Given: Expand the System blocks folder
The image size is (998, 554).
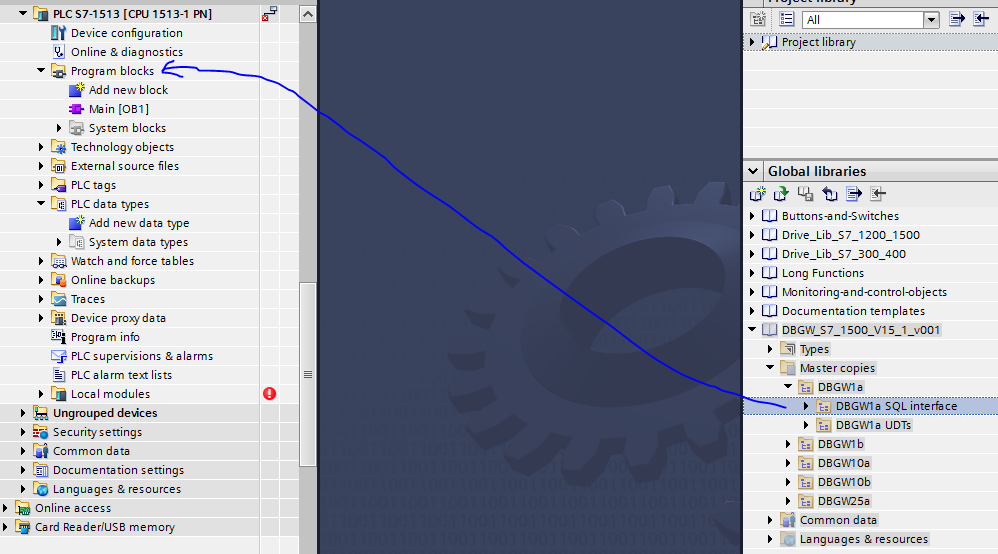Looking at the screenshot, I should [59, 128].
